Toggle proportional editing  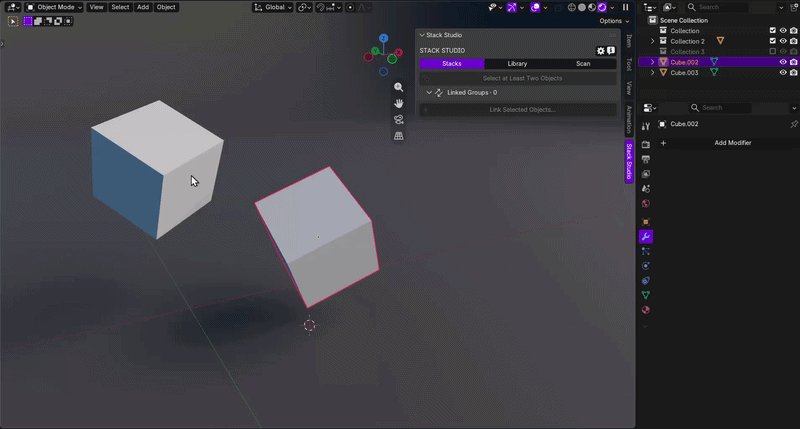[351, 7]
